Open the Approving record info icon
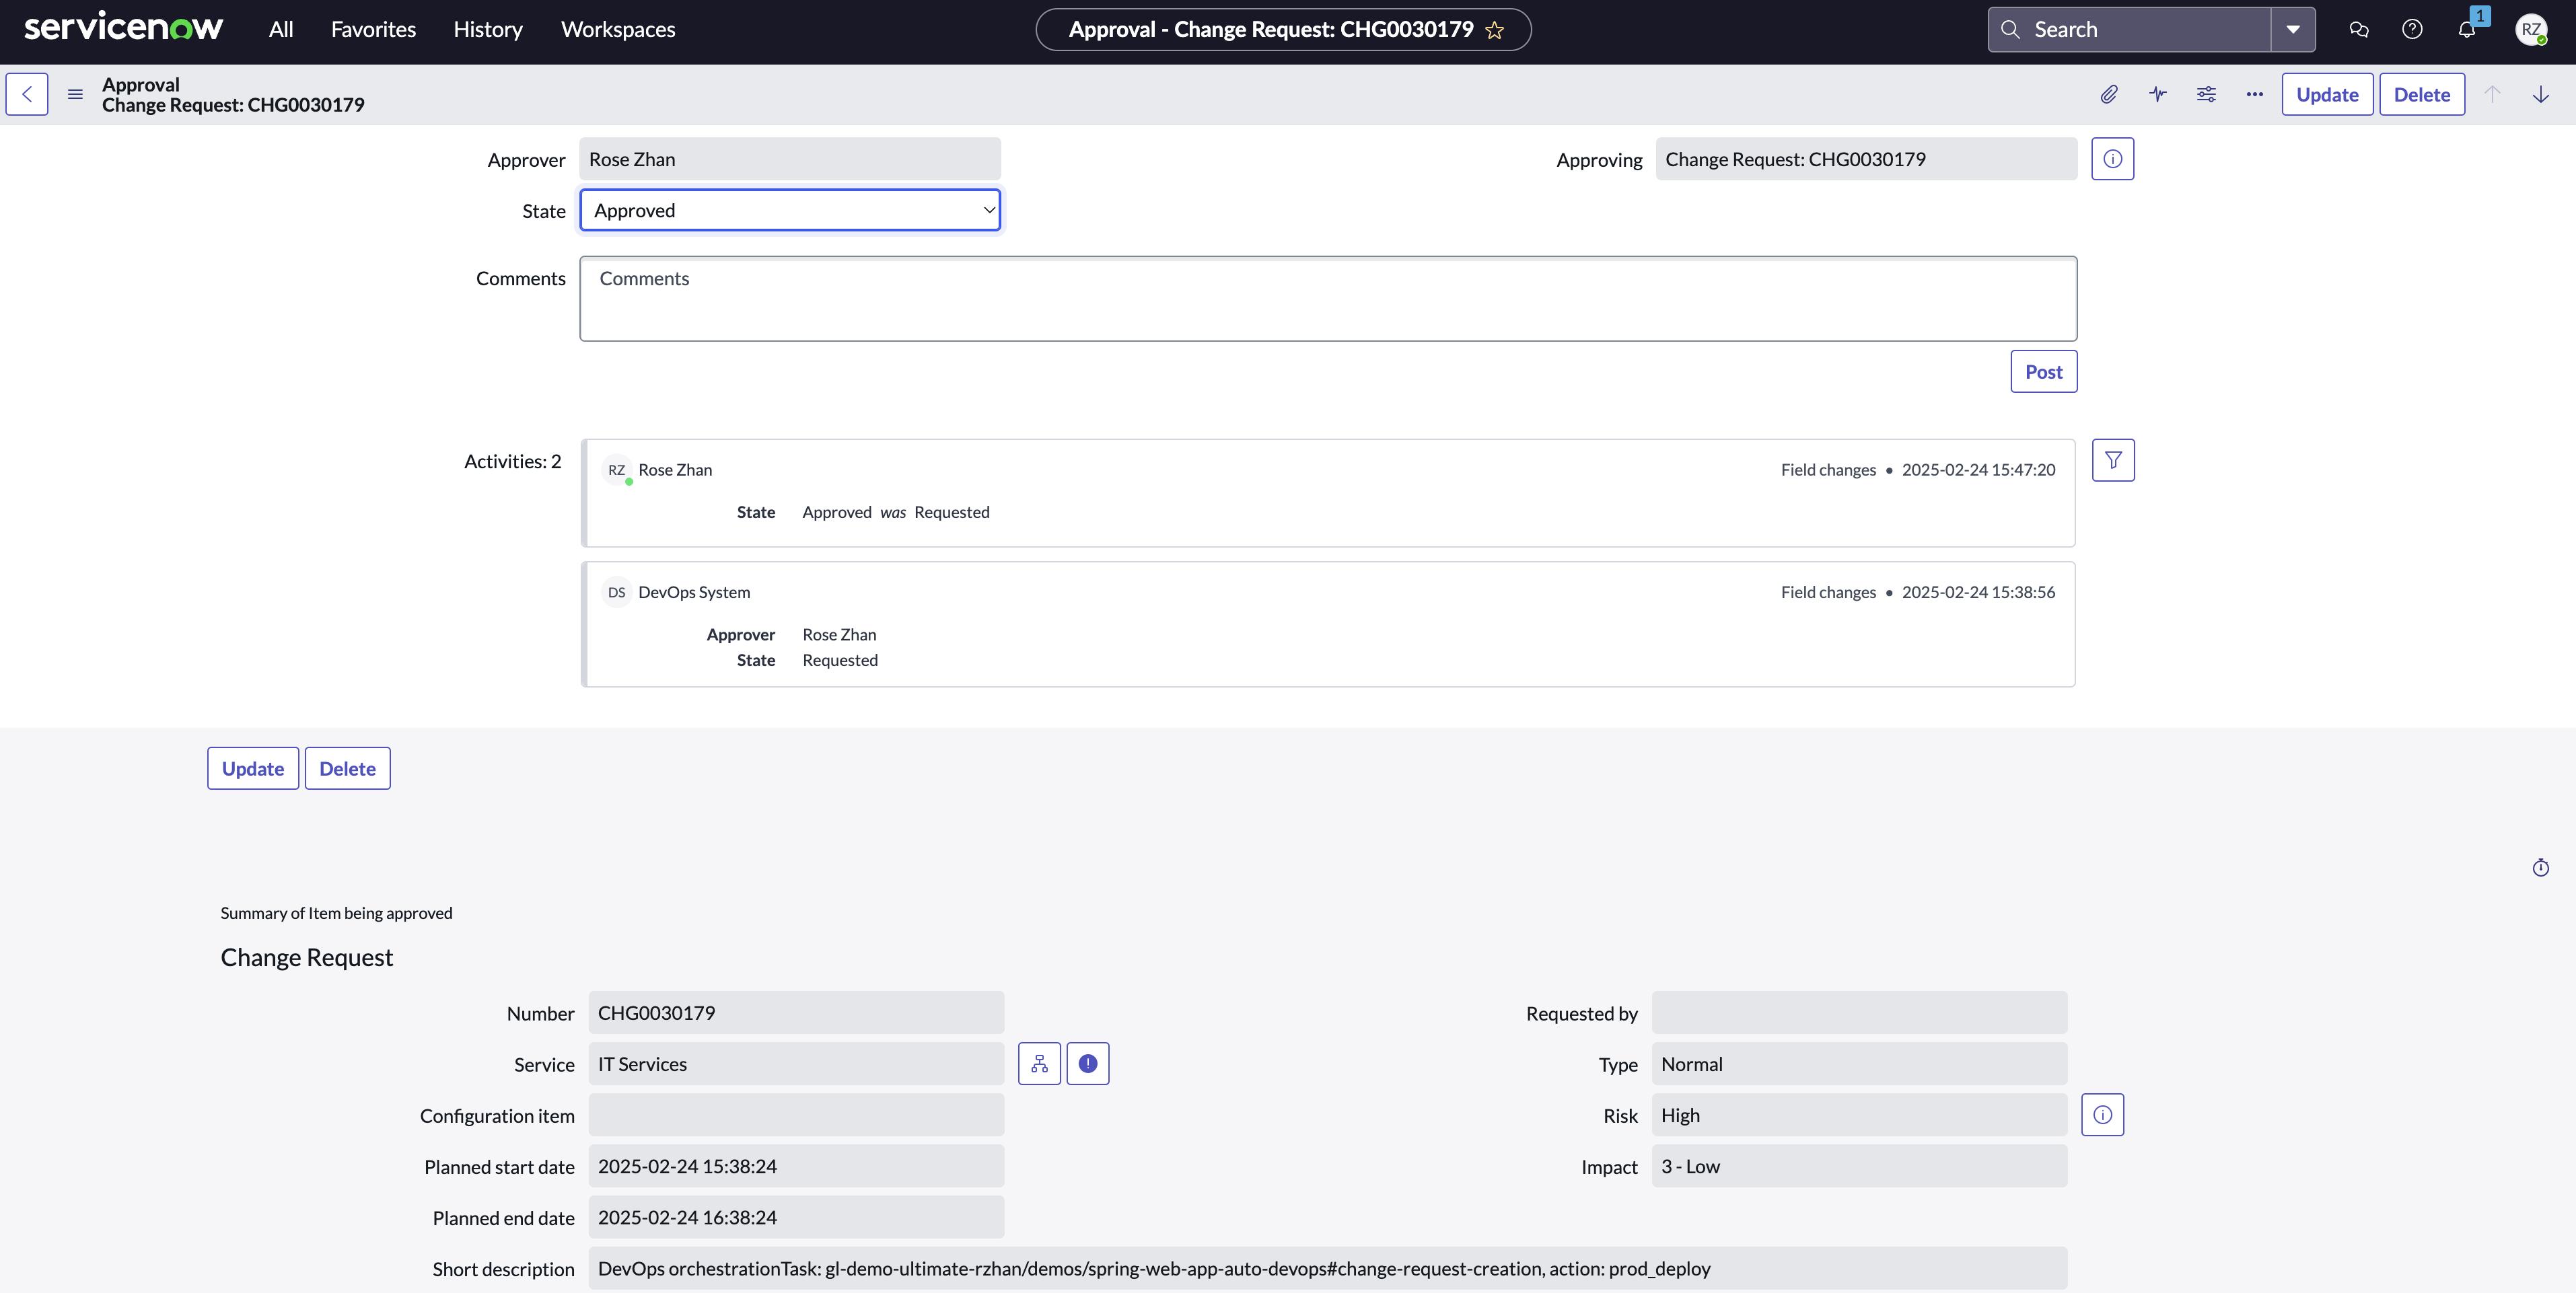This screenshot has height=1293, width=2576. click(x=2113, y=158)
